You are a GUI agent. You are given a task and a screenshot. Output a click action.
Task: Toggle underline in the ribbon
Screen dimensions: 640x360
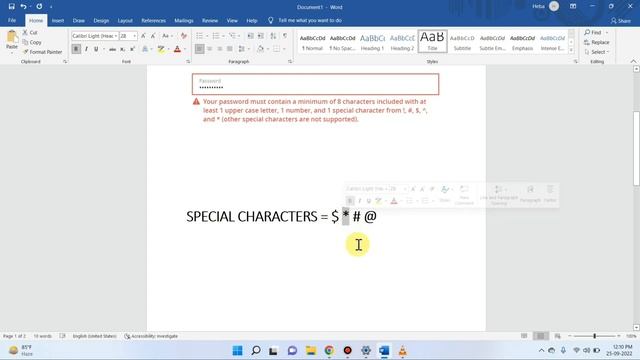click(x=96, y=49)
